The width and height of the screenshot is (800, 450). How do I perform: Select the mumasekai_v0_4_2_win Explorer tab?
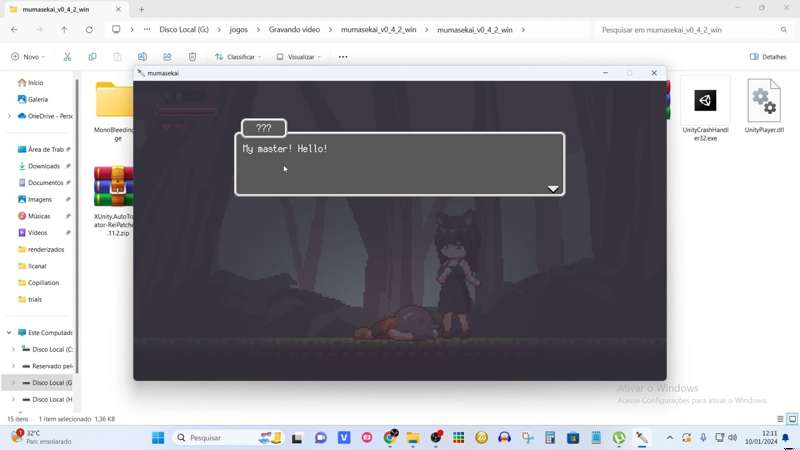pos(64,9)
